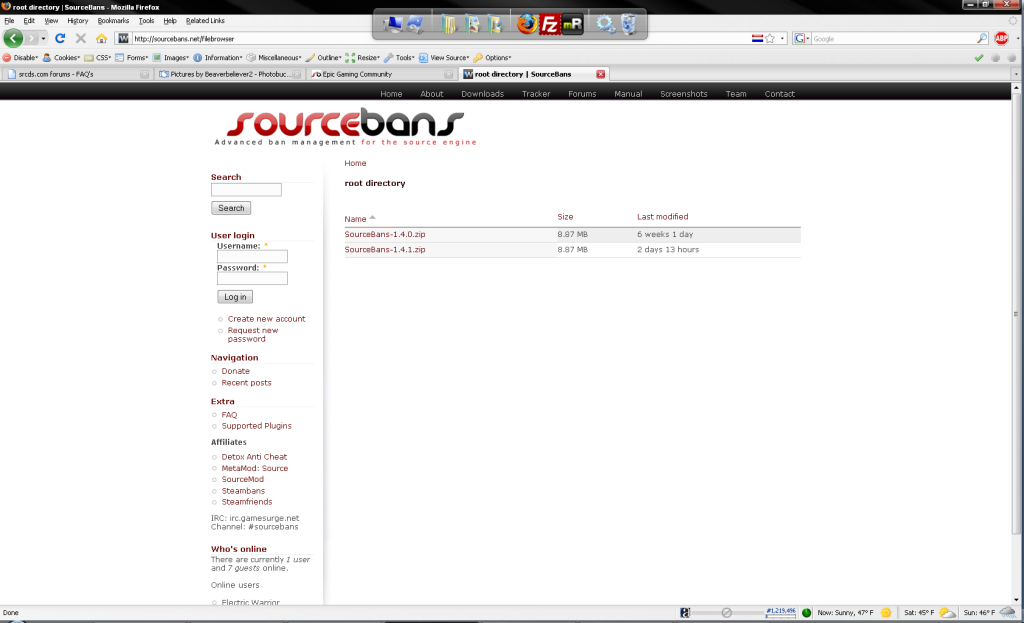Sort the file list by Name column

click(356, 218)
